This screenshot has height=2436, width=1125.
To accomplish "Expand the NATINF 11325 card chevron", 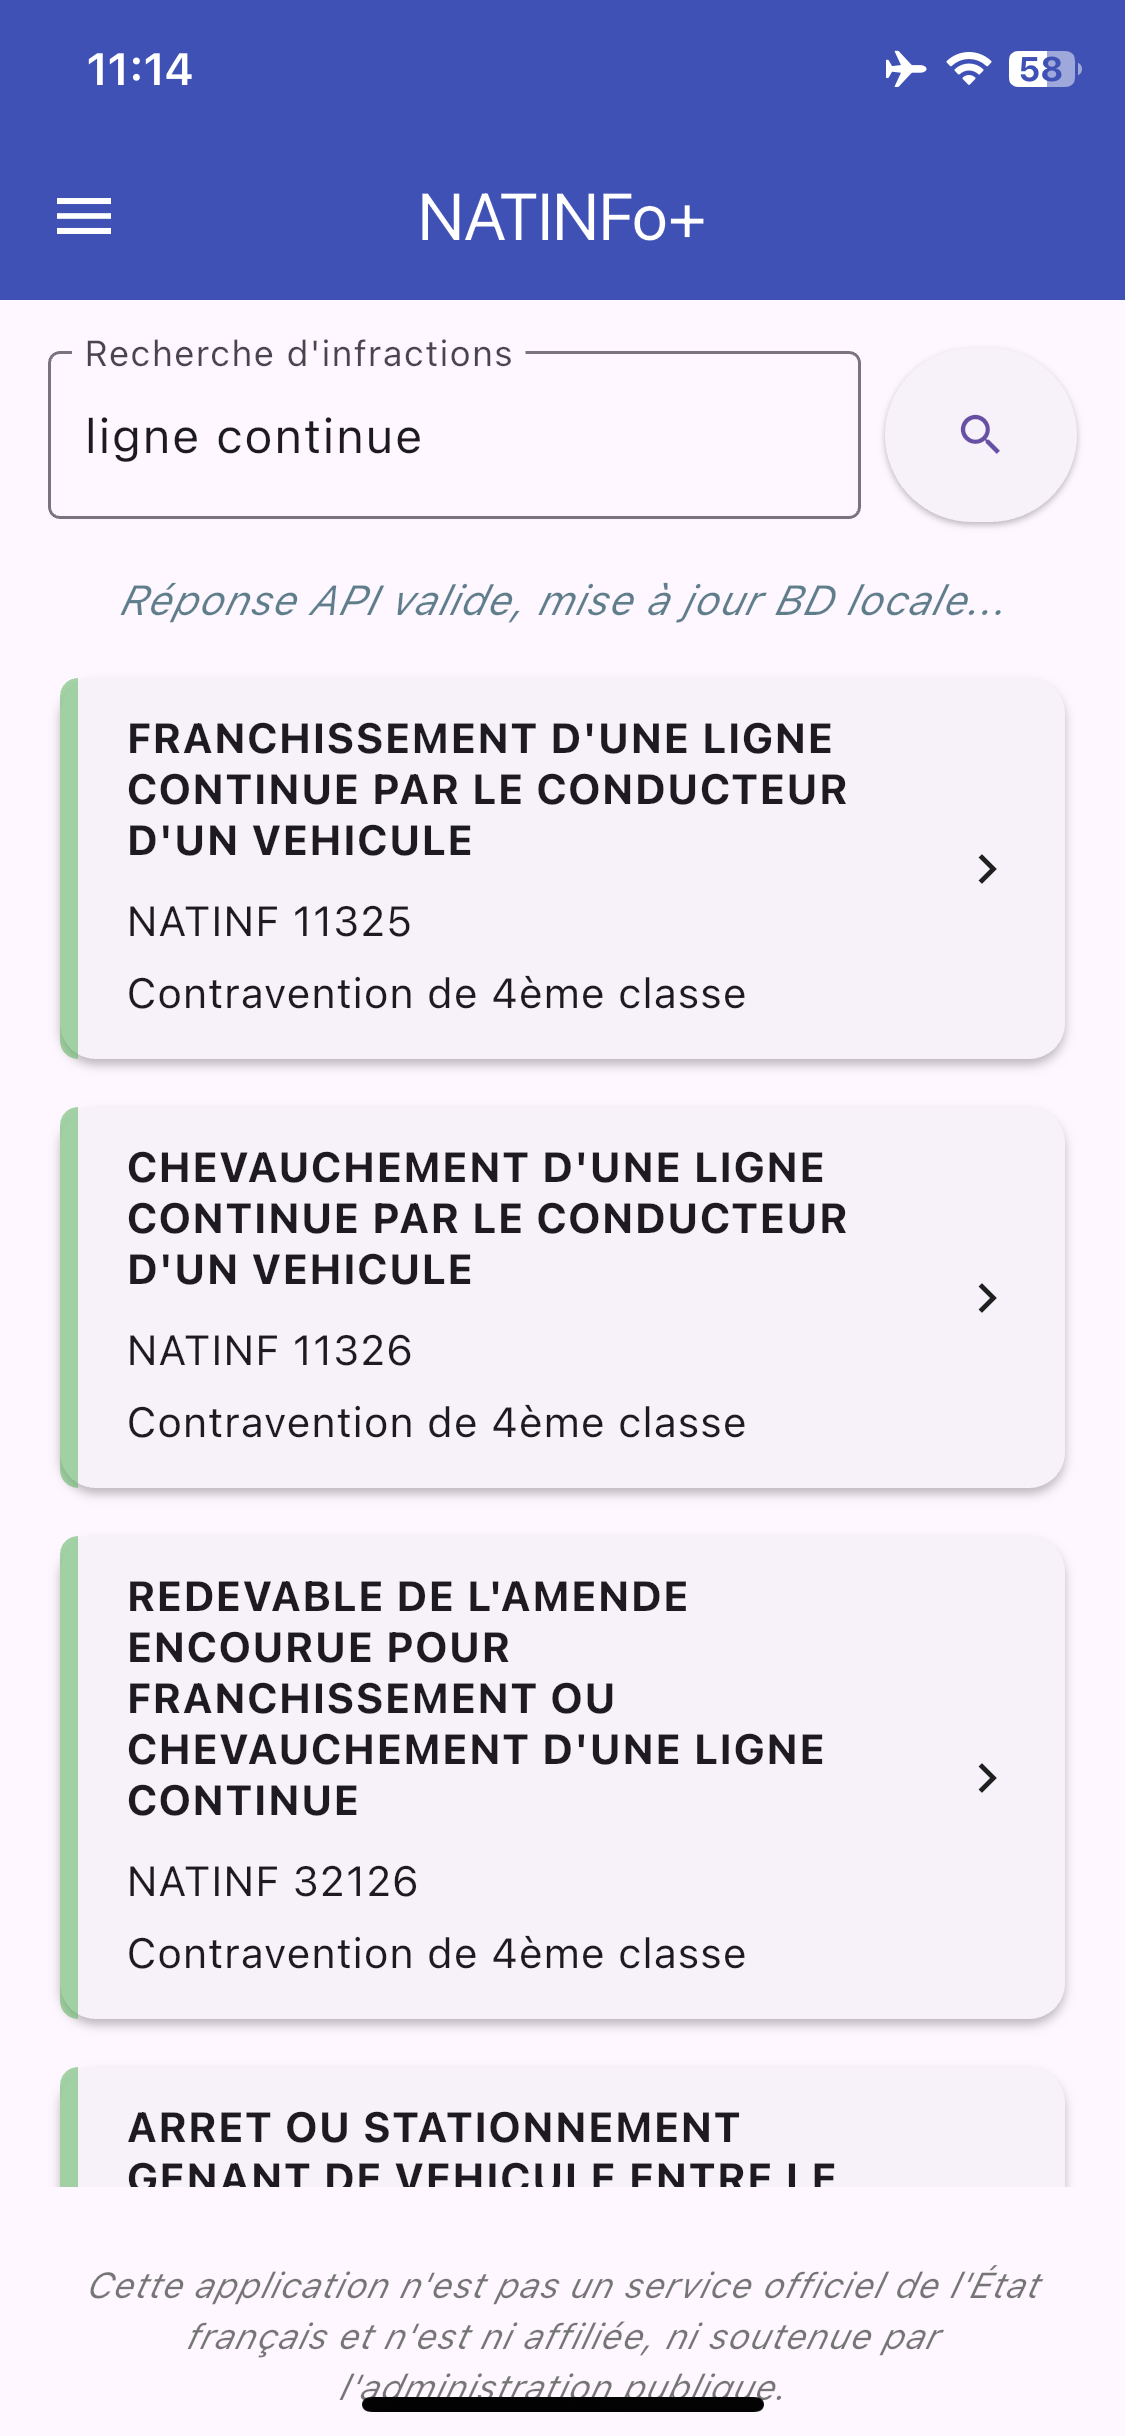I will point(987,869).
